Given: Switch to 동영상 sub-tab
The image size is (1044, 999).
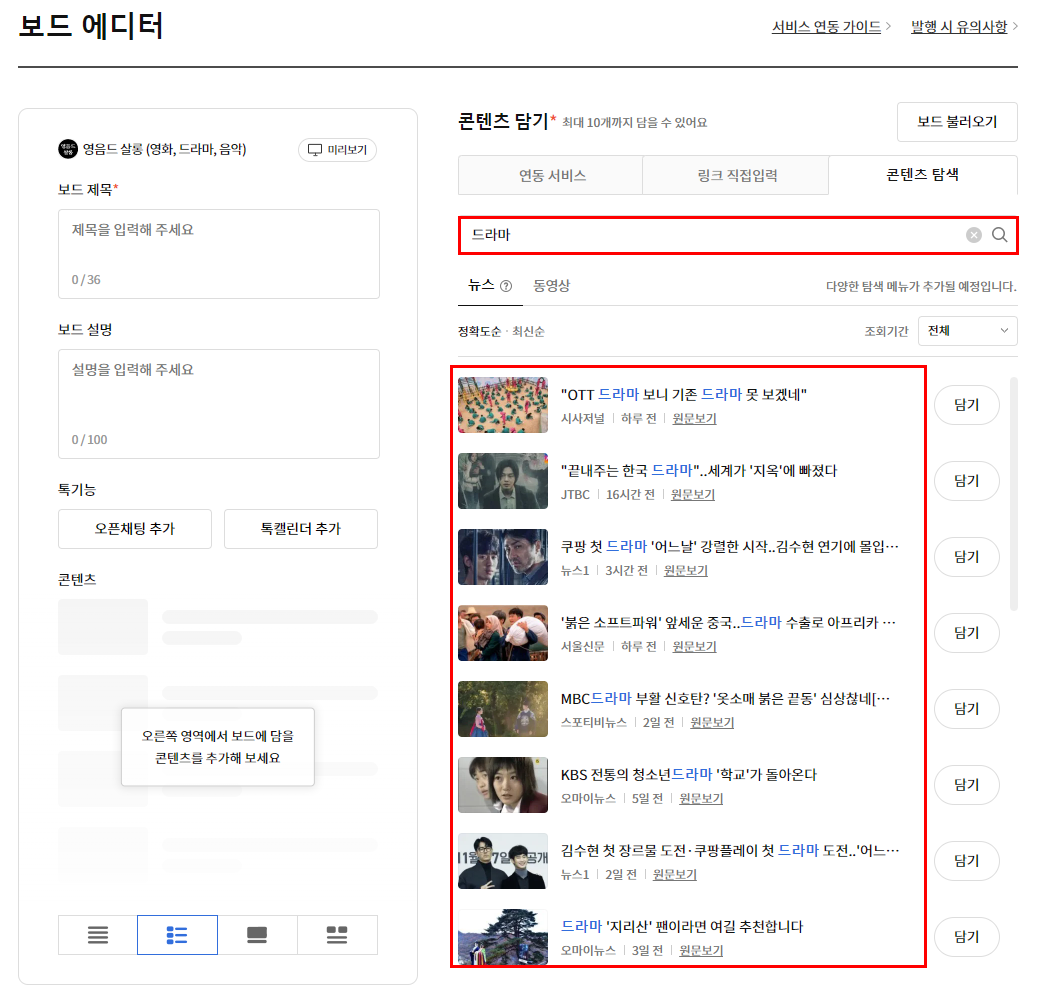Looking at the screenshot, I should tap(551, 286).
